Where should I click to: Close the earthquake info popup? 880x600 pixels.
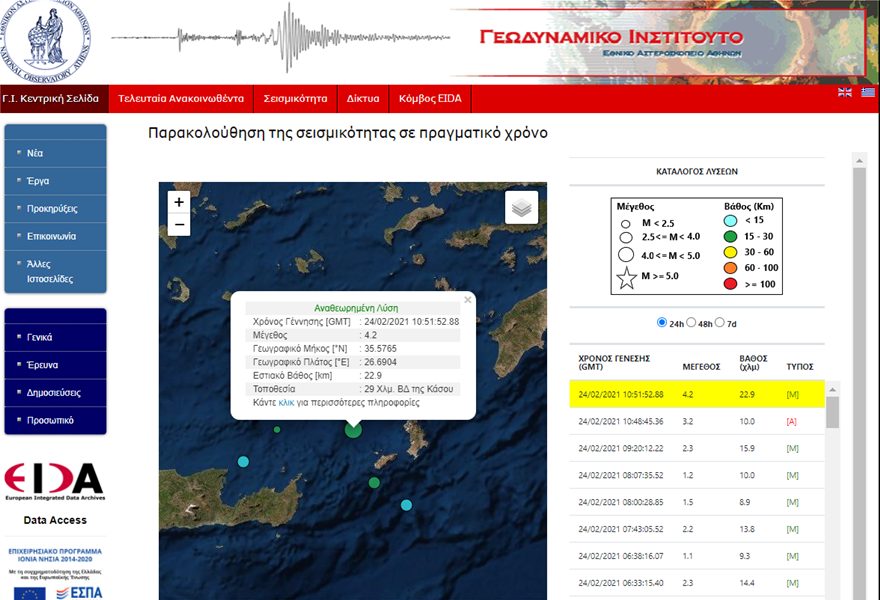tap(467, 300)
